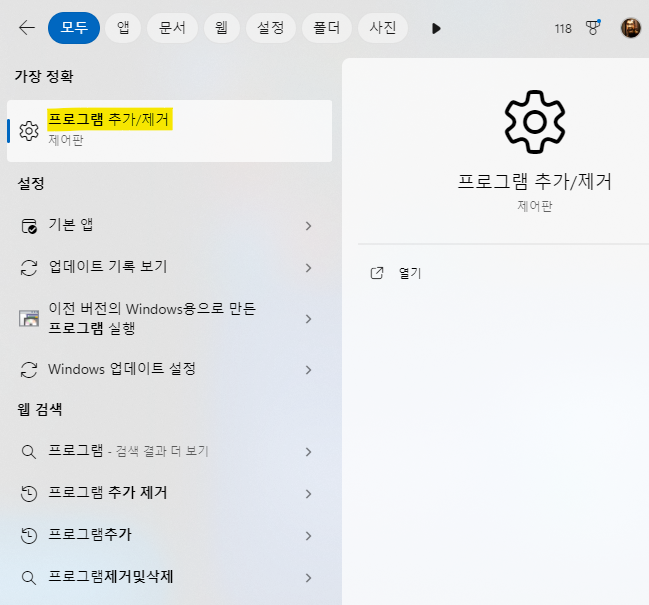Click the large gear icon in preview pane

535,122
